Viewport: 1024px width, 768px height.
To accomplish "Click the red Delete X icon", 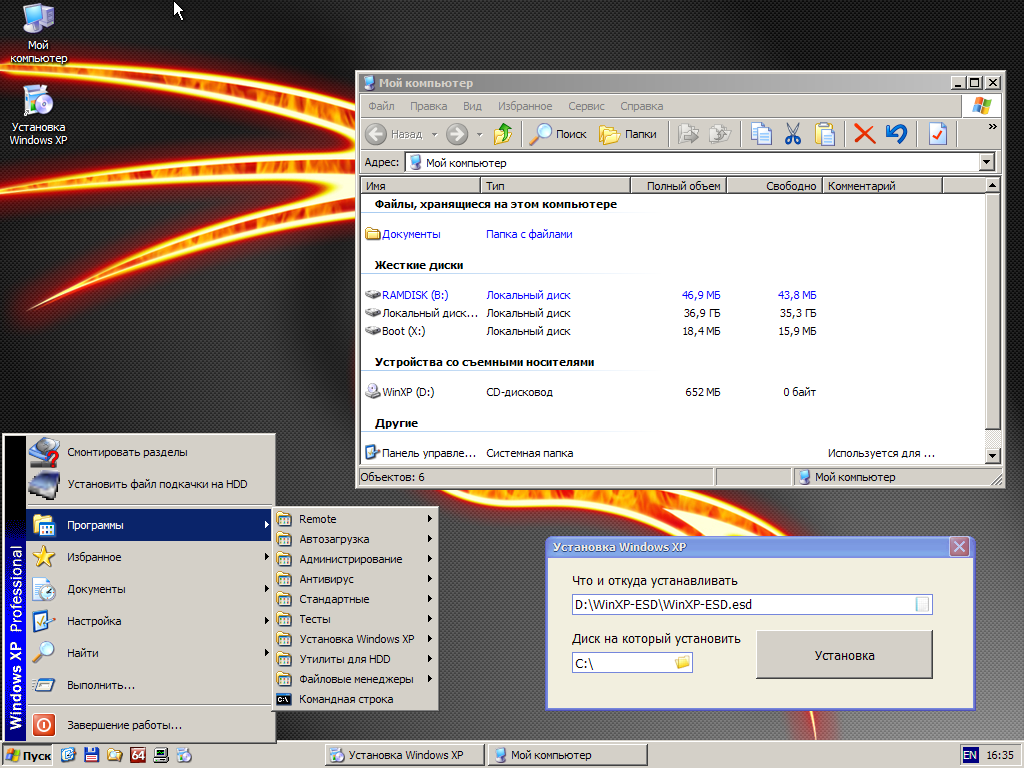I will (x=865, y=134).
